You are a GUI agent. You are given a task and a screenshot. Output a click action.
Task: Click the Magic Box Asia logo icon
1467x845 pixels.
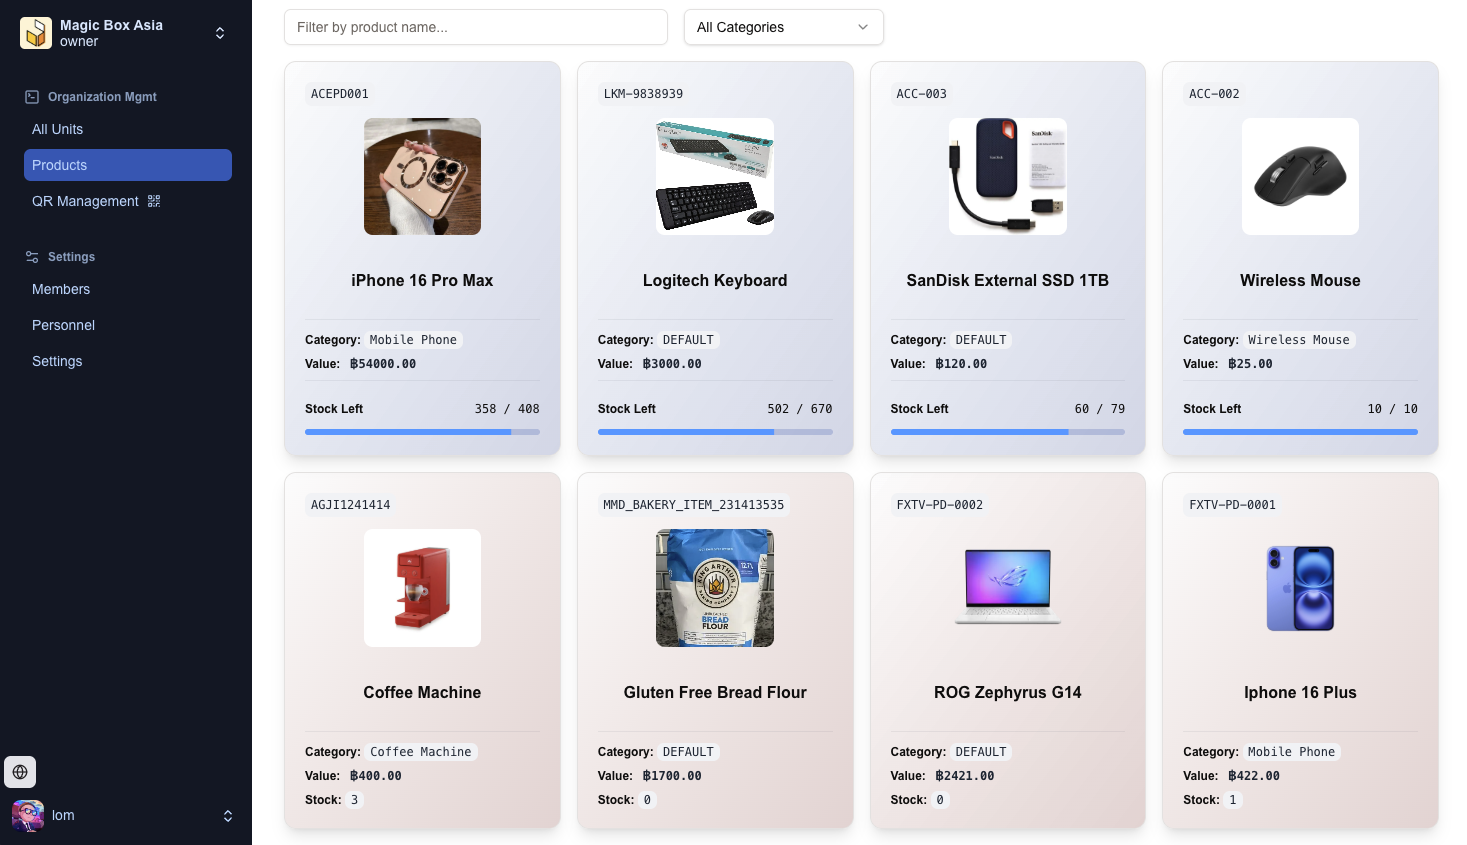click(36, 33)
